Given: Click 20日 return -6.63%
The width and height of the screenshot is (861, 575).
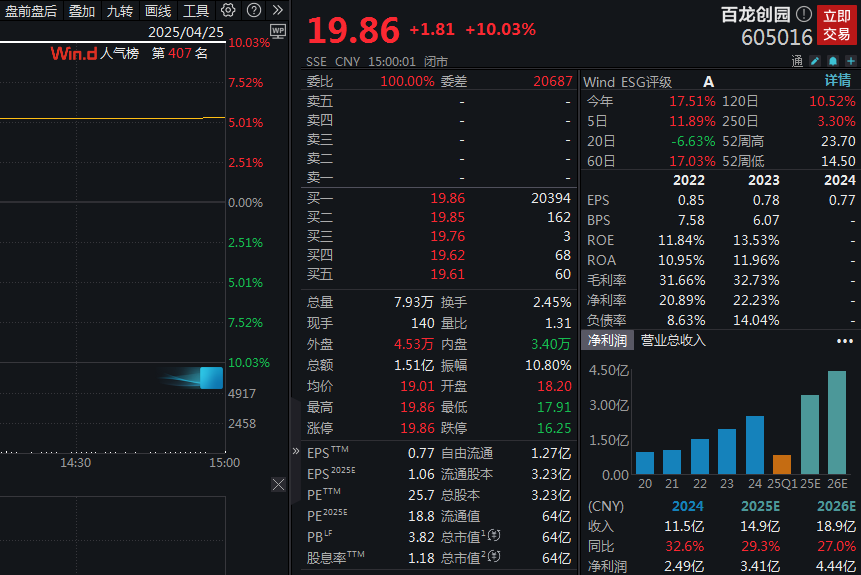Looking at the screenshot, I should (x=693, y=141).
